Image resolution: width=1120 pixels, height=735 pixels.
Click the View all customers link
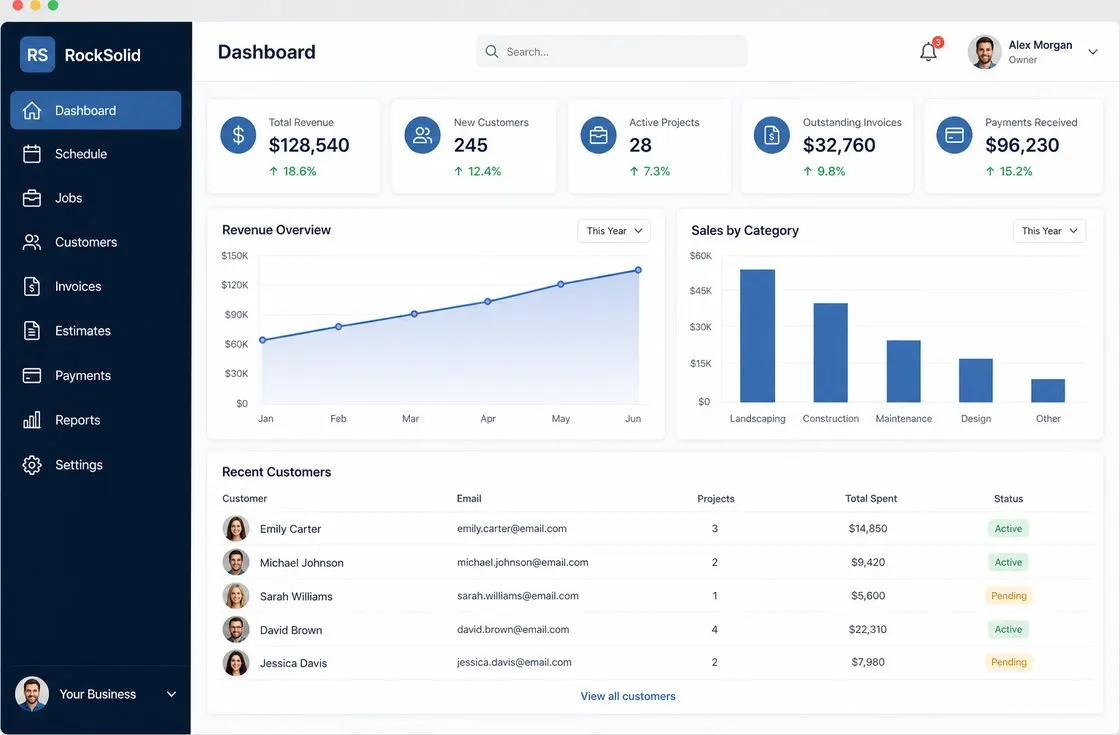[628, 696]
